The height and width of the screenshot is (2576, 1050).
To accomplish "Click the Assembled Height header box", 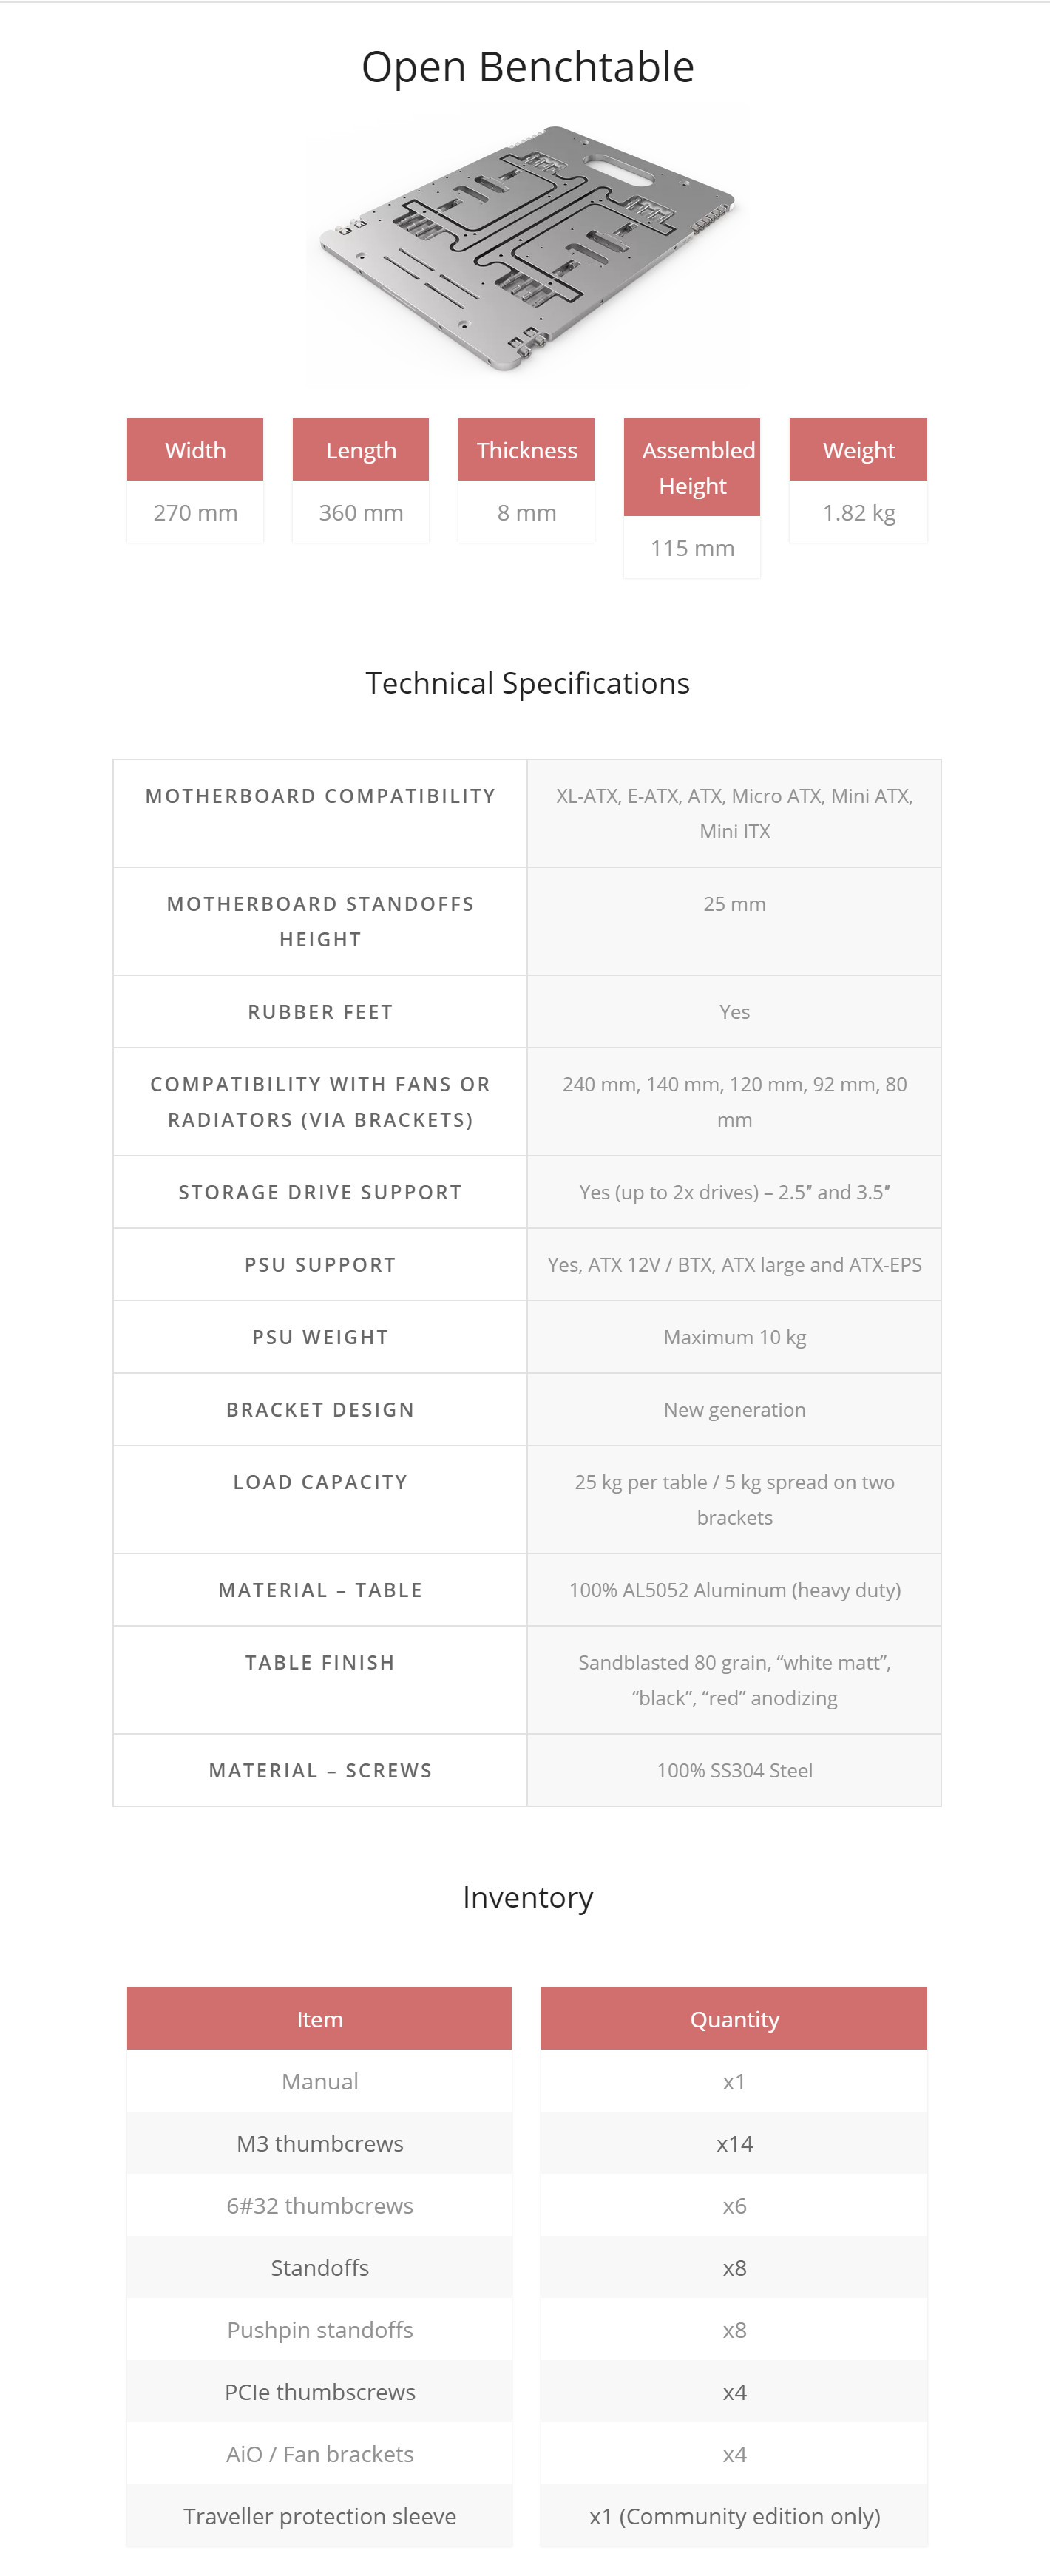I will tap(692, 468).
